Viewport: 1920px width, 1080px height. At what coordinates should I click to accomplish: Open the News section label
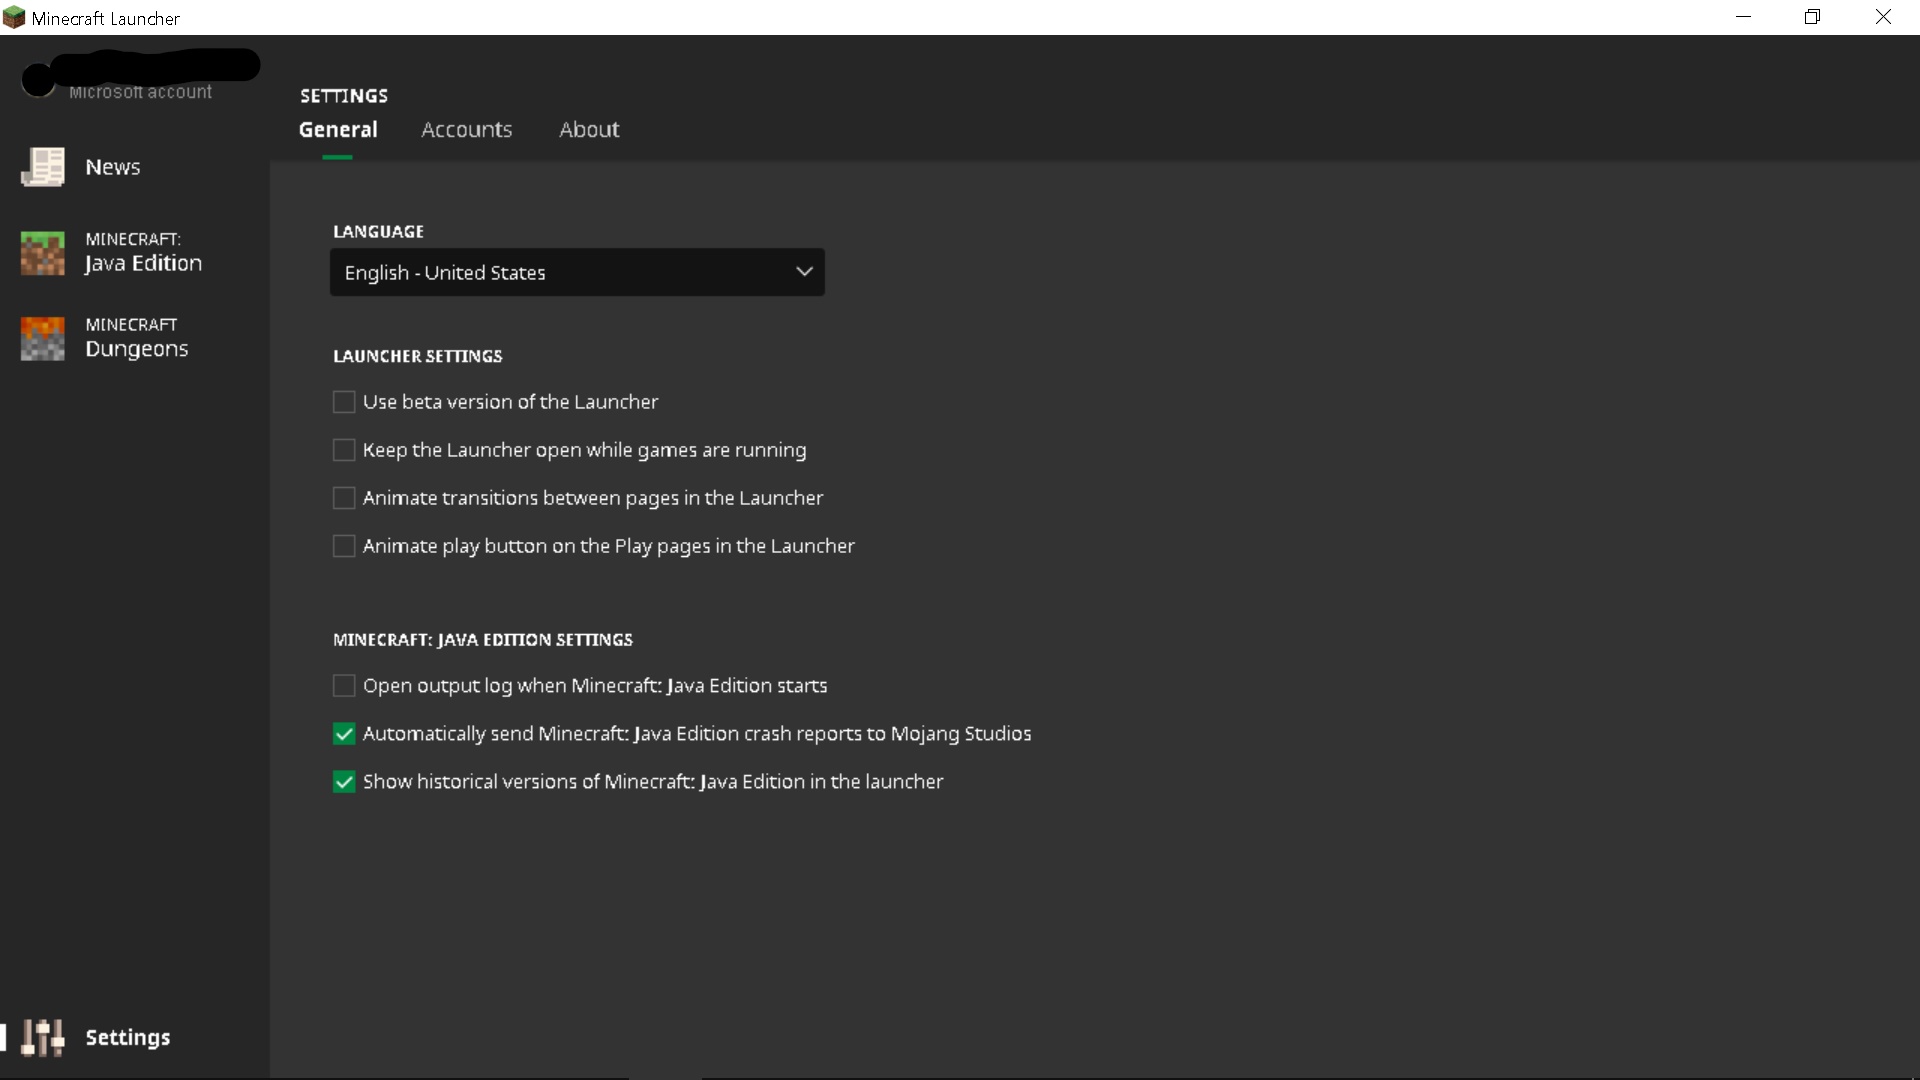(x=113, y=167)
